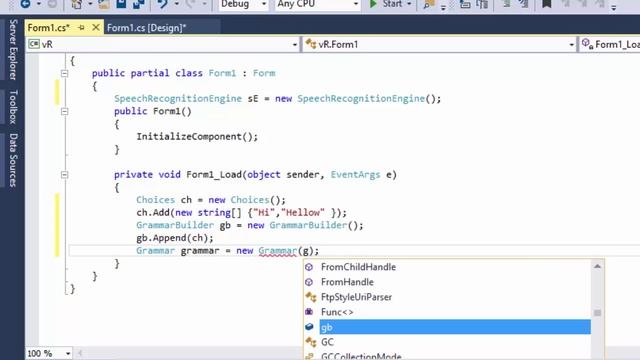Click the GC class icon
The width and height of the screenshot is (640, 360).
point(311,342)
